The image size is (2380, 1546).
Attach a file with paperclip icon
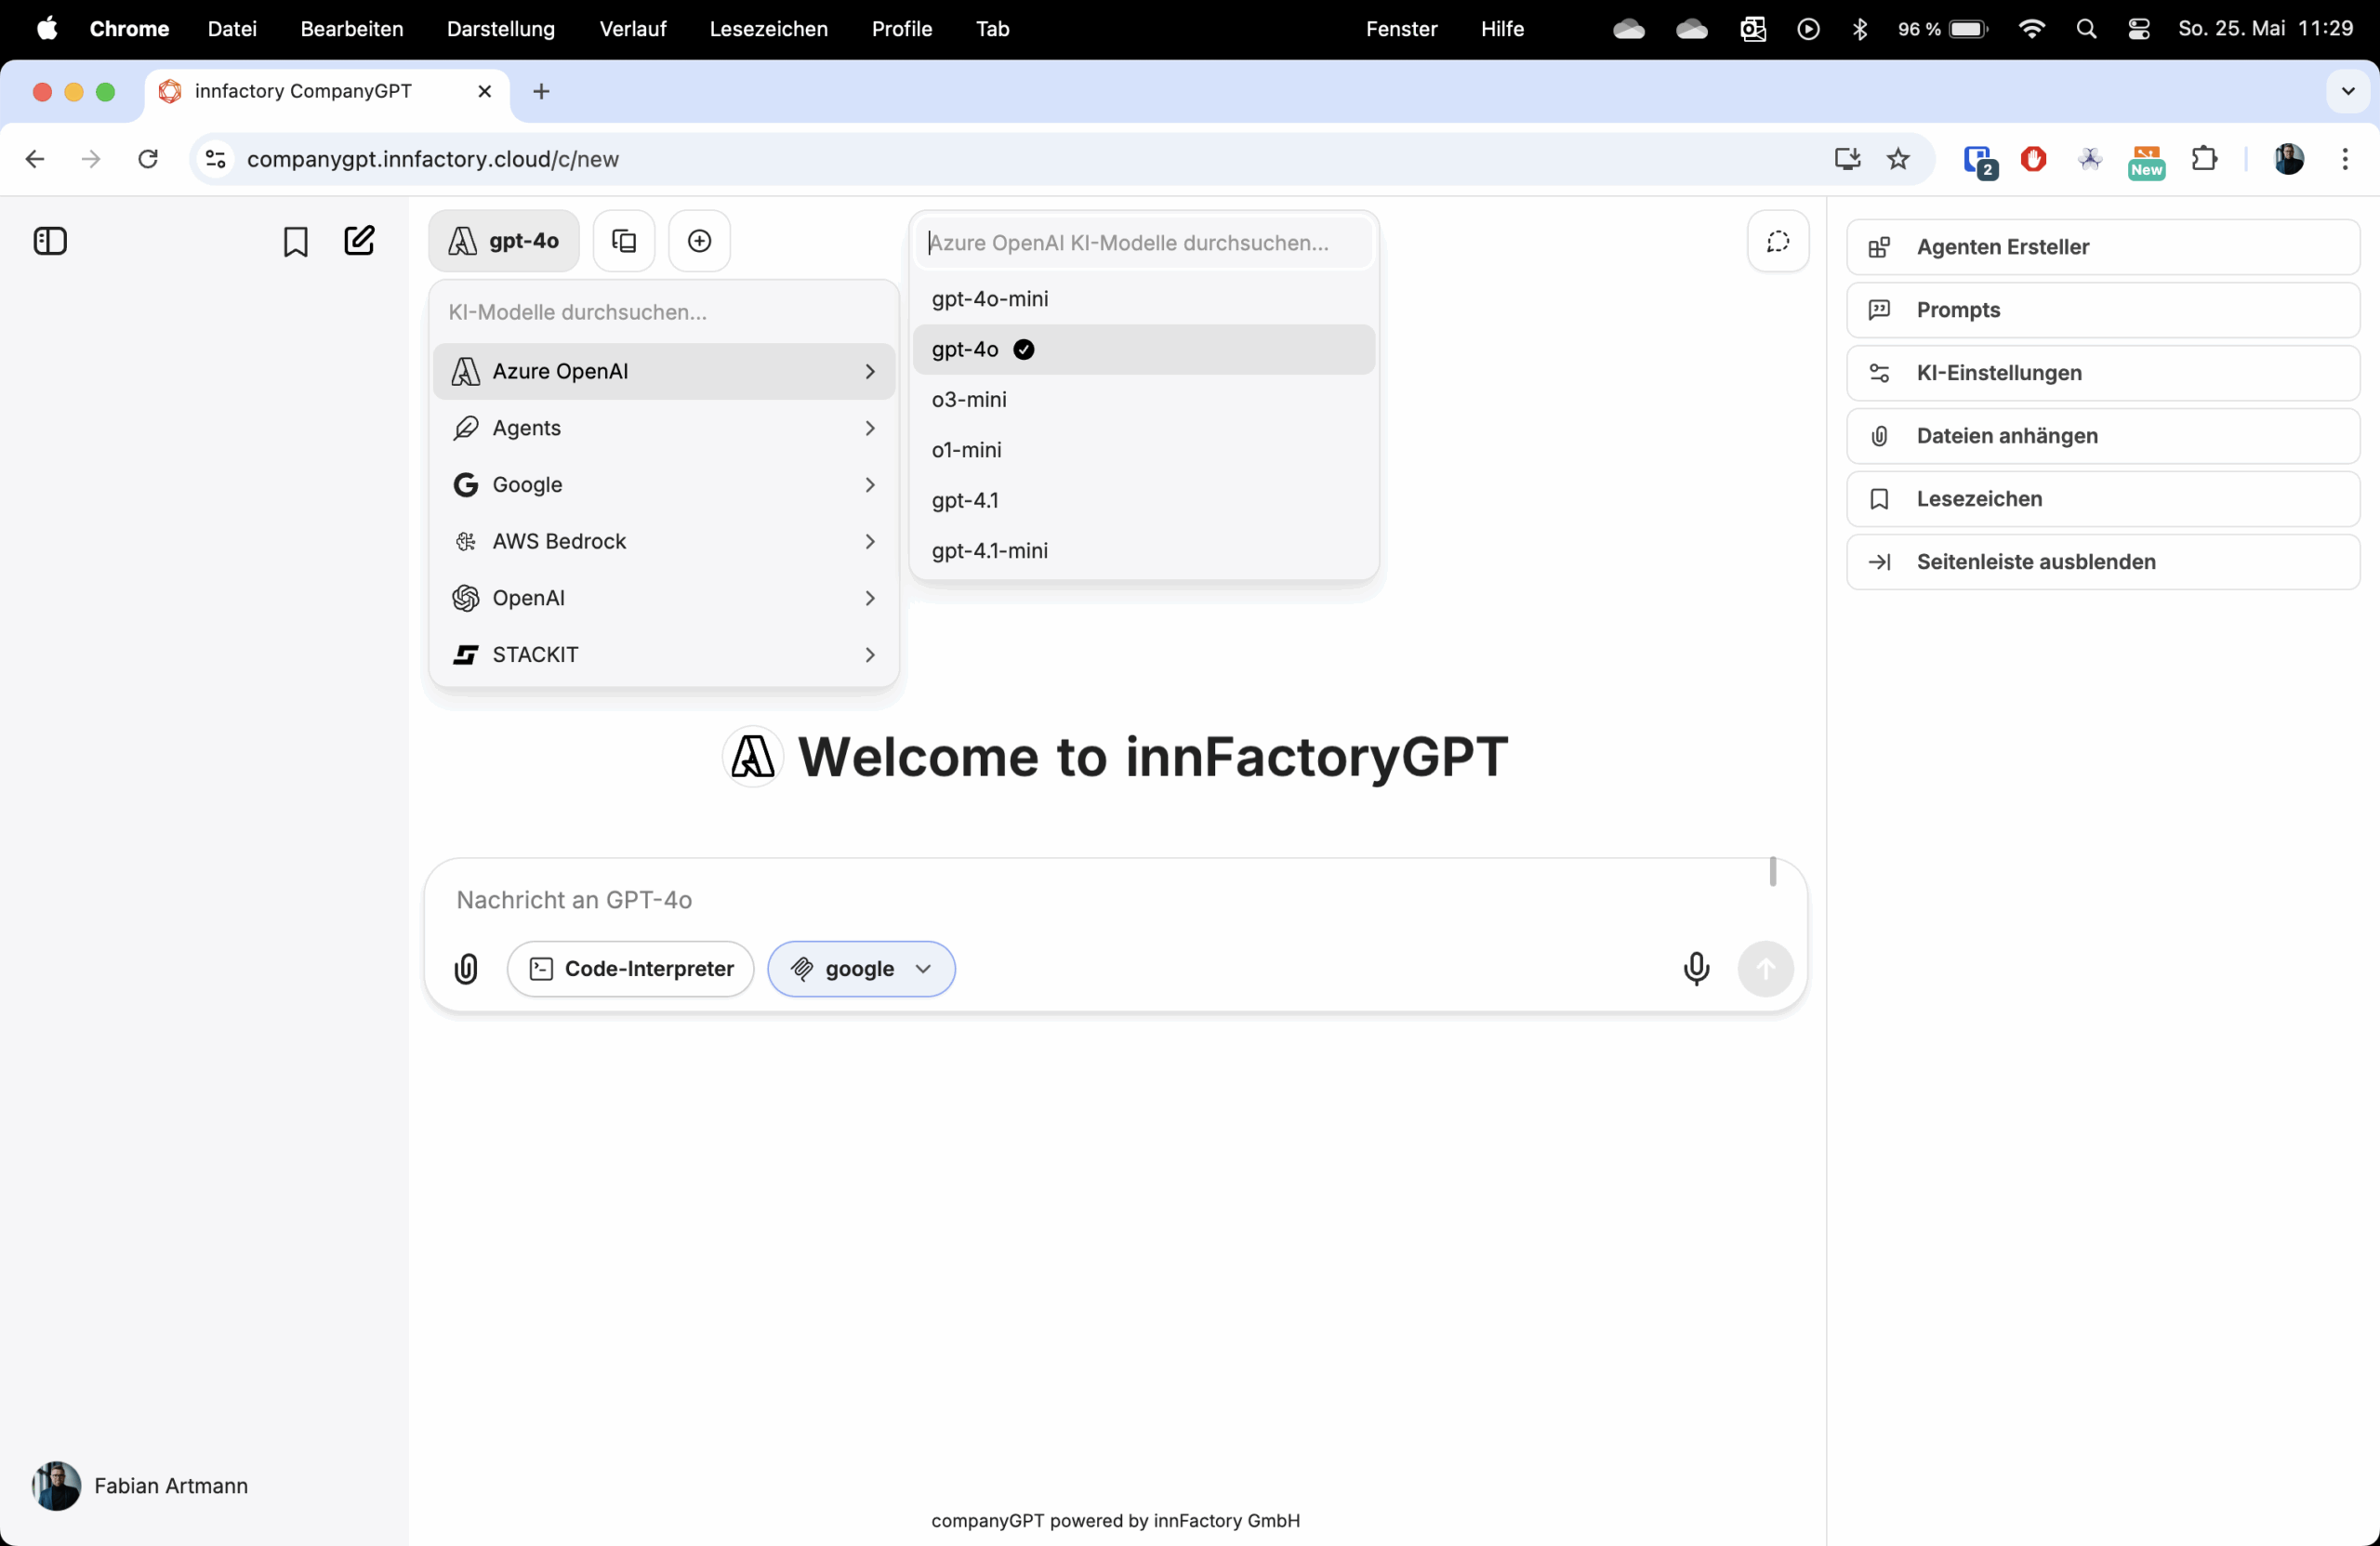coord(466,968)
